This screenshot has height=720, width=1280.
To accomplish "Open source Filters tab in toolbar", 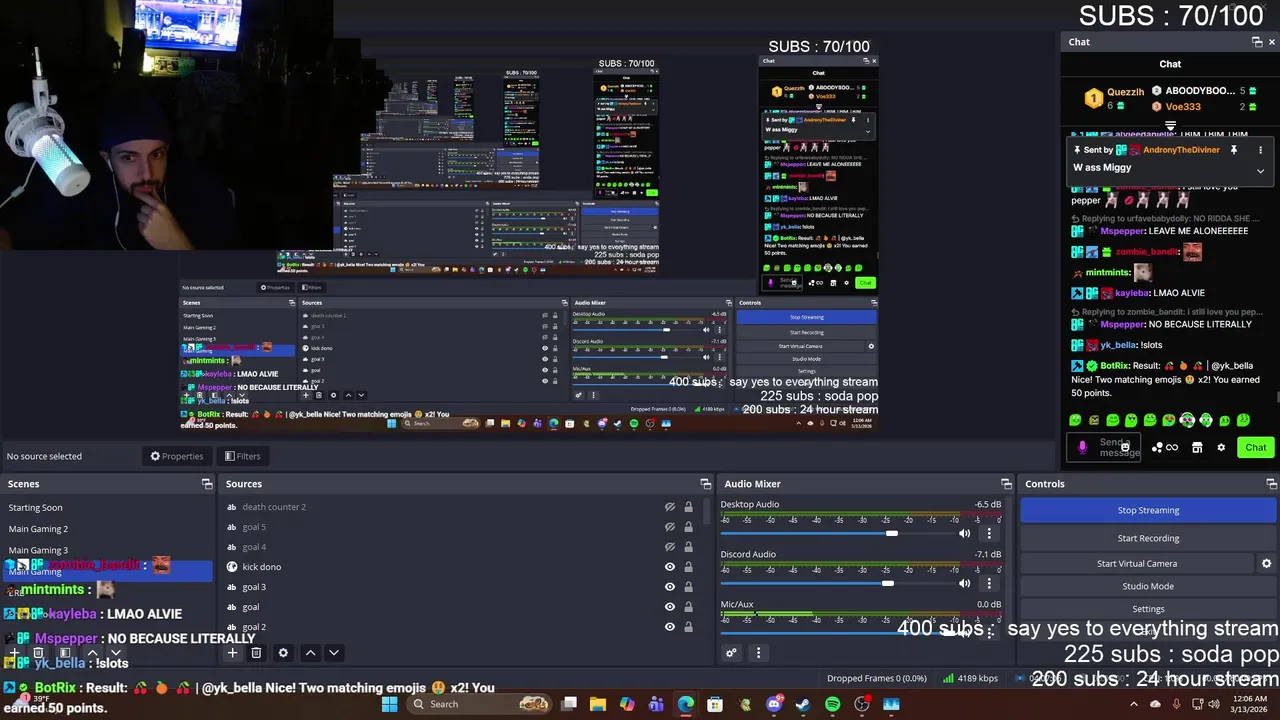I will [243, 456].
